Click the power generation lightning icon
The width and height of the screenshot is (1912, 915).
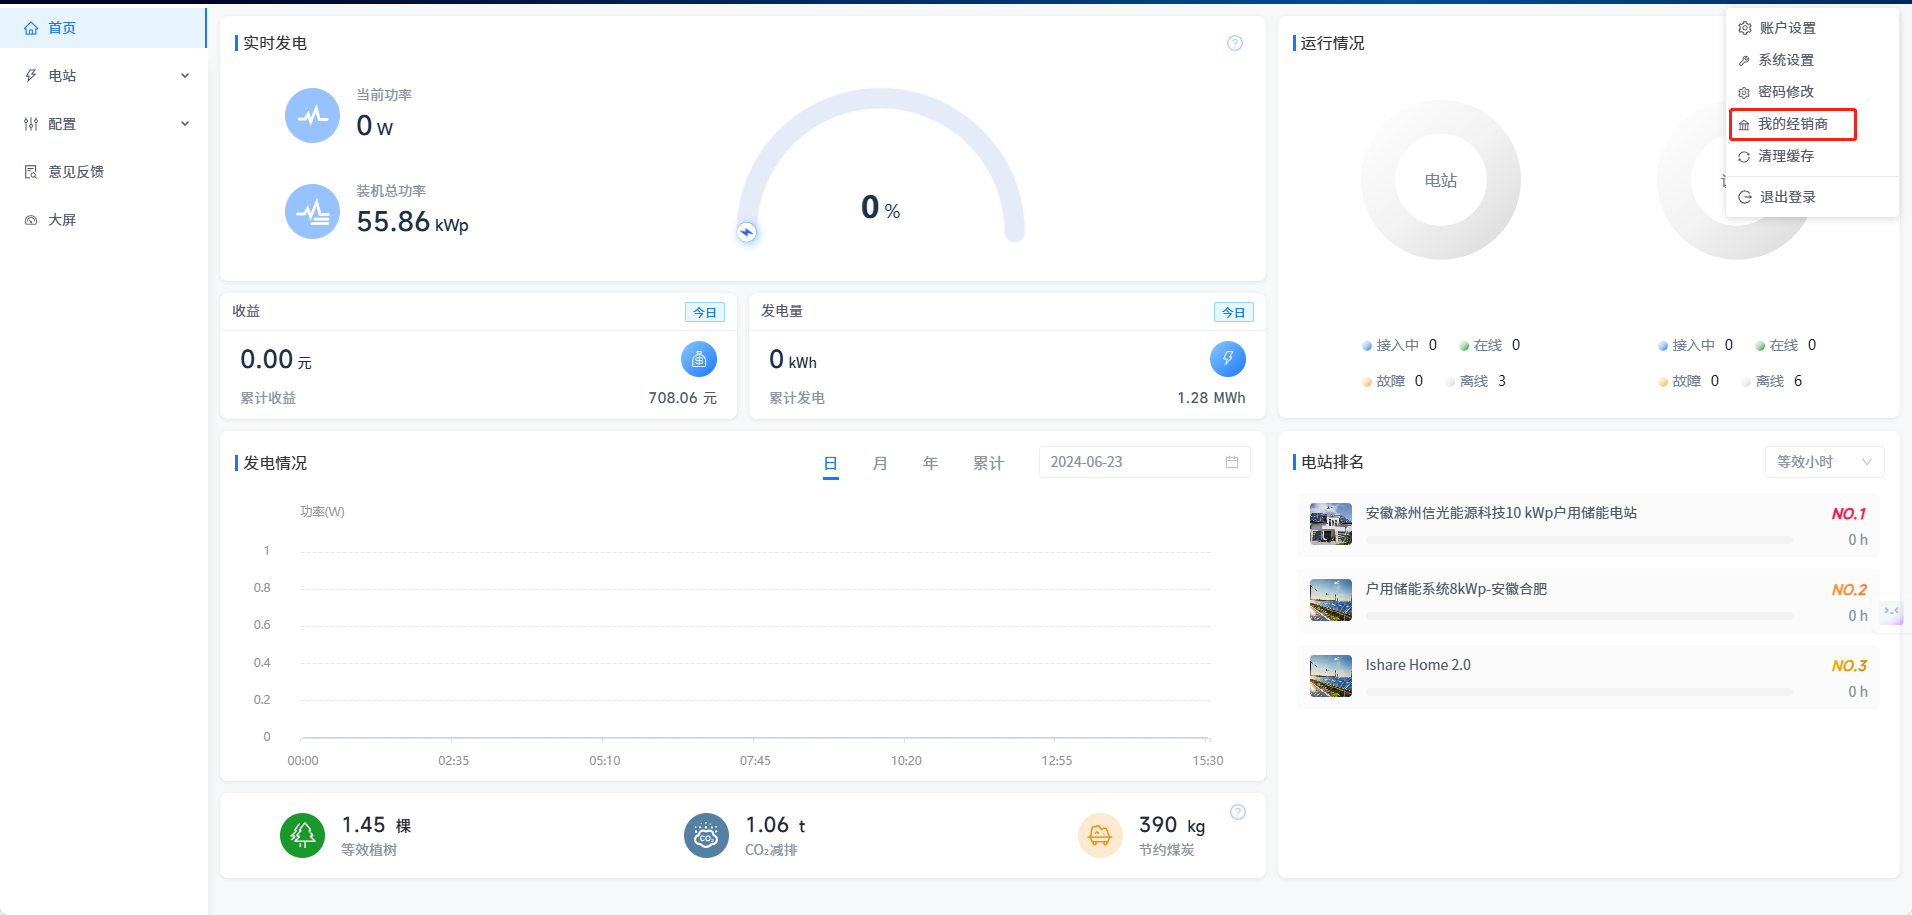pyautogui.click(x=1227, y=359)
